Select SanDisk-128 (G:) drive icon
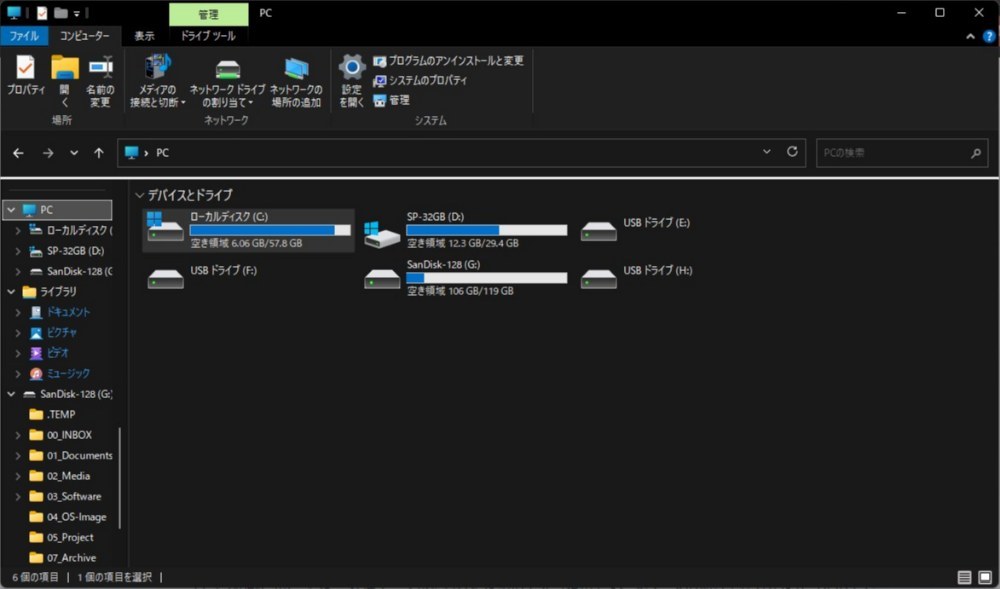The height and width of the screenshot is (589, 1000). click(381, 279)
